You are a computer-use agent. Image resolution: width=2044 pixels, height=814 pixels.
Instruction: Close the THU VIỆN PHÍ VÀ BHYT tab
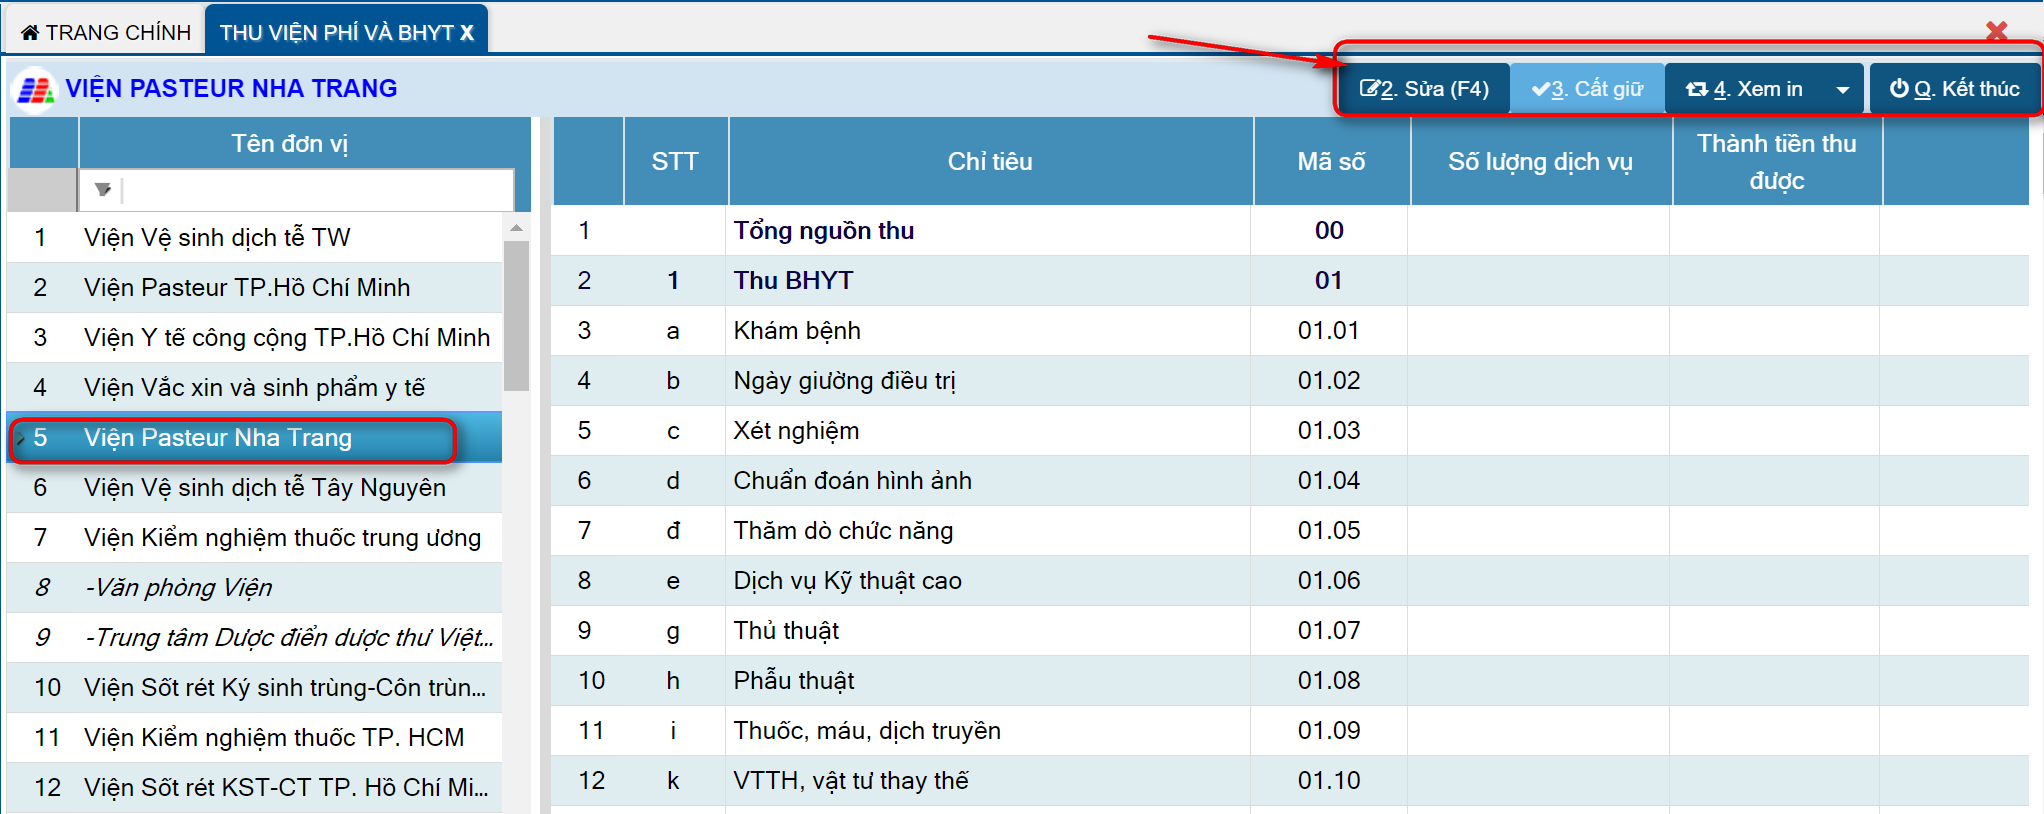pos(467,33)
